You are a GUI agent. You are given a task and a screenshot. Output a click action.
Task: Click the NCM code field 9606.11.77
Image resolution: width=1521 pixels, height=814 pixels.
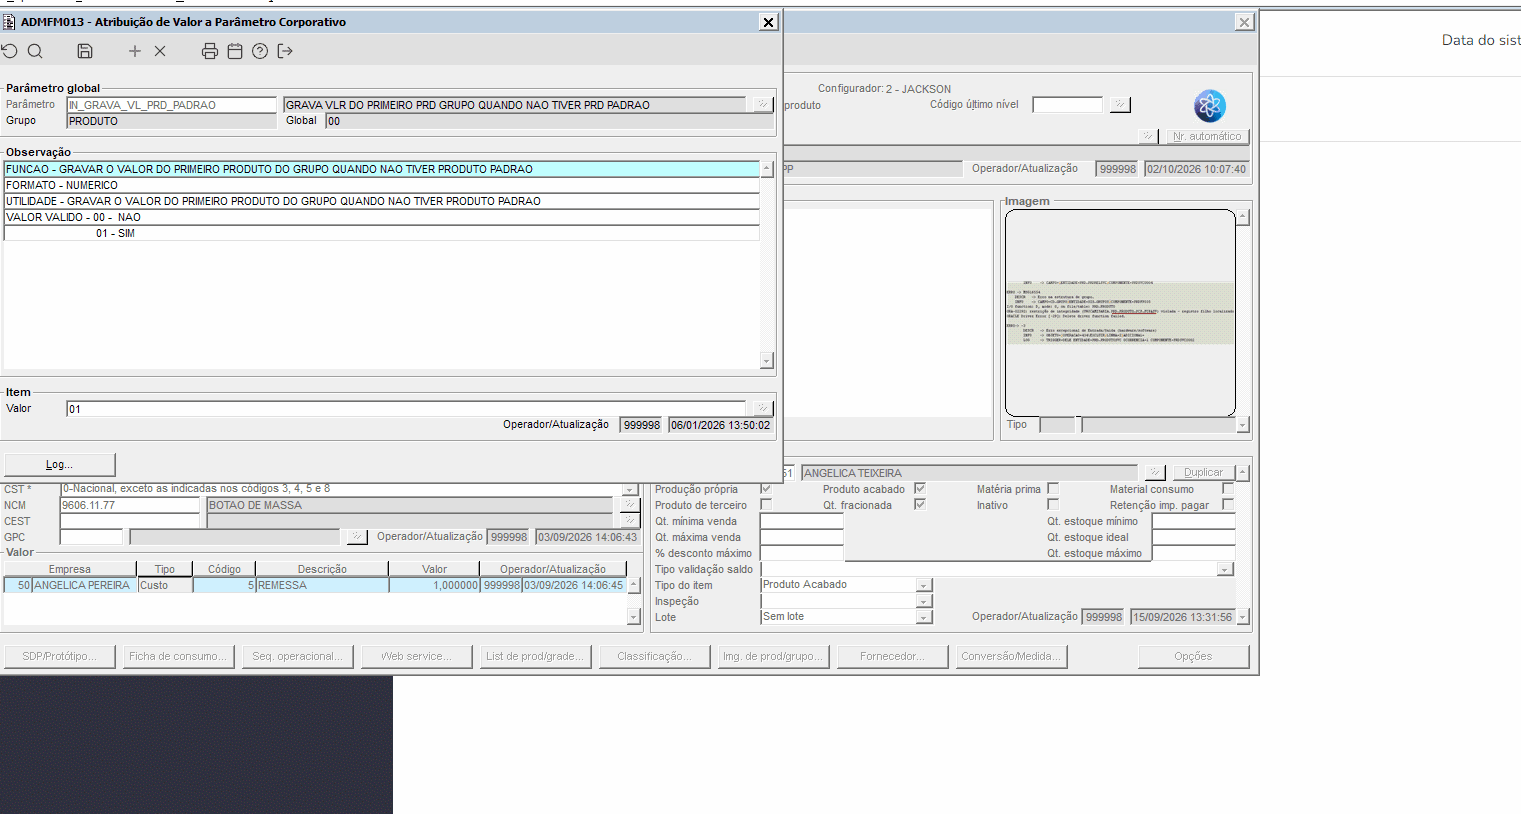coord(130,505)
